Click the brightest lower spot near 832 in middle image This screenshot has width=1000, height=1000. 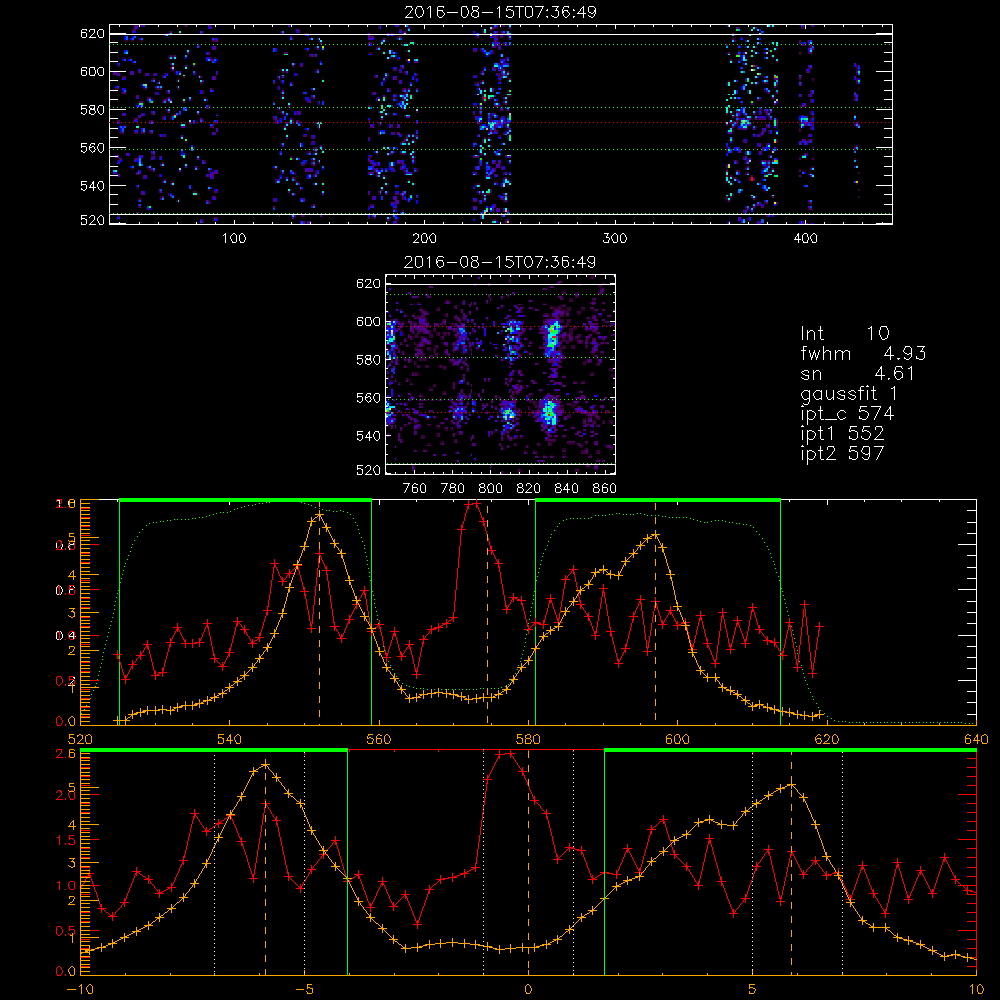point(549,411)
